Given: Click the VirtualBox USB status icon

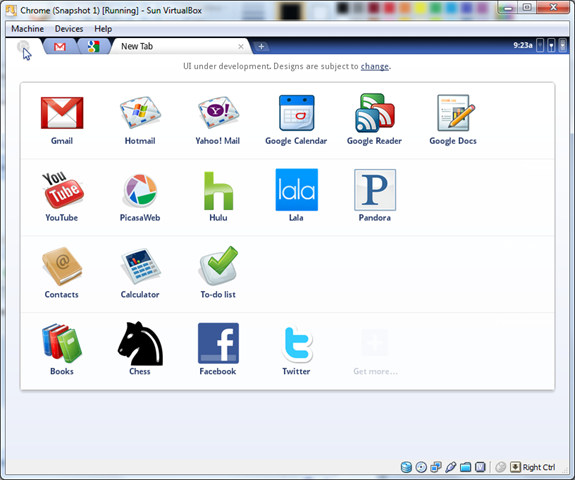Looking at the screenshot, I should click(x=451, y=467).
